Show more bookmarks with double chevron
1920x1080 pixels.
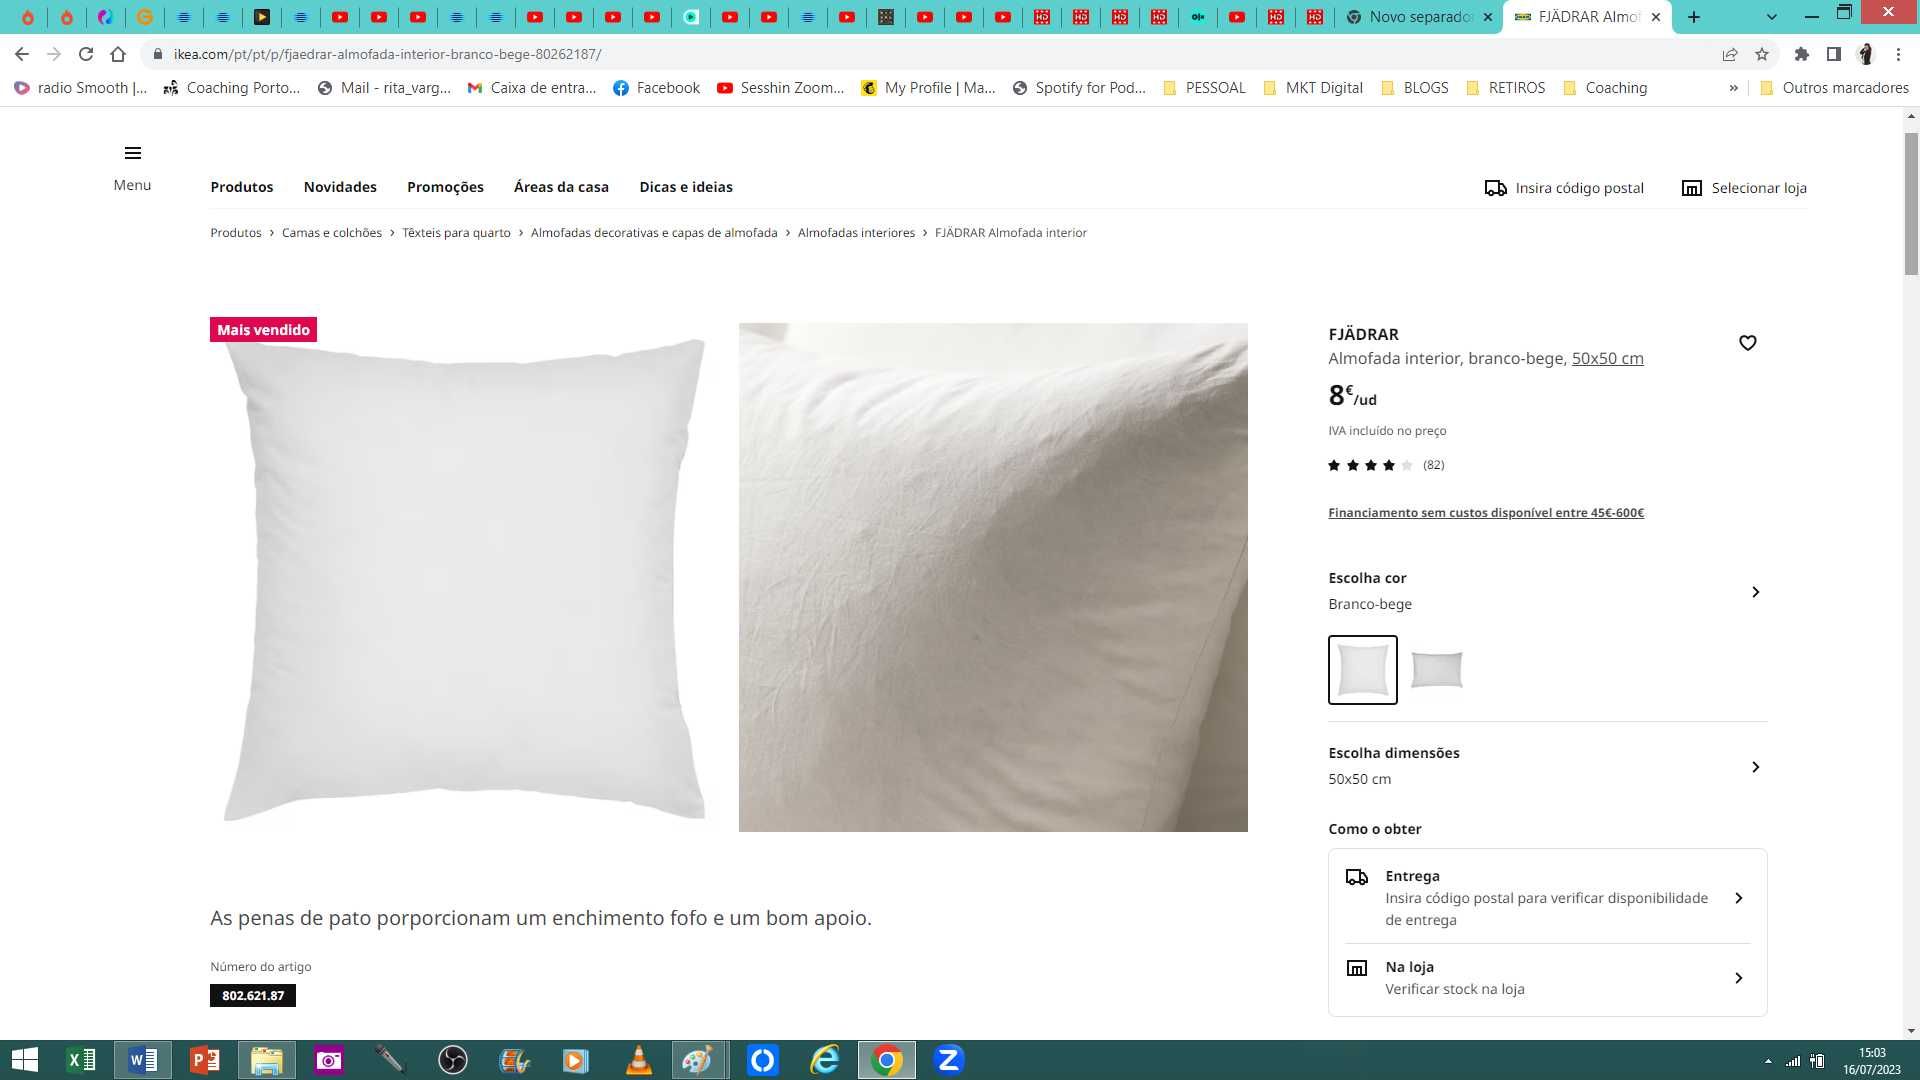[1733, 88]
